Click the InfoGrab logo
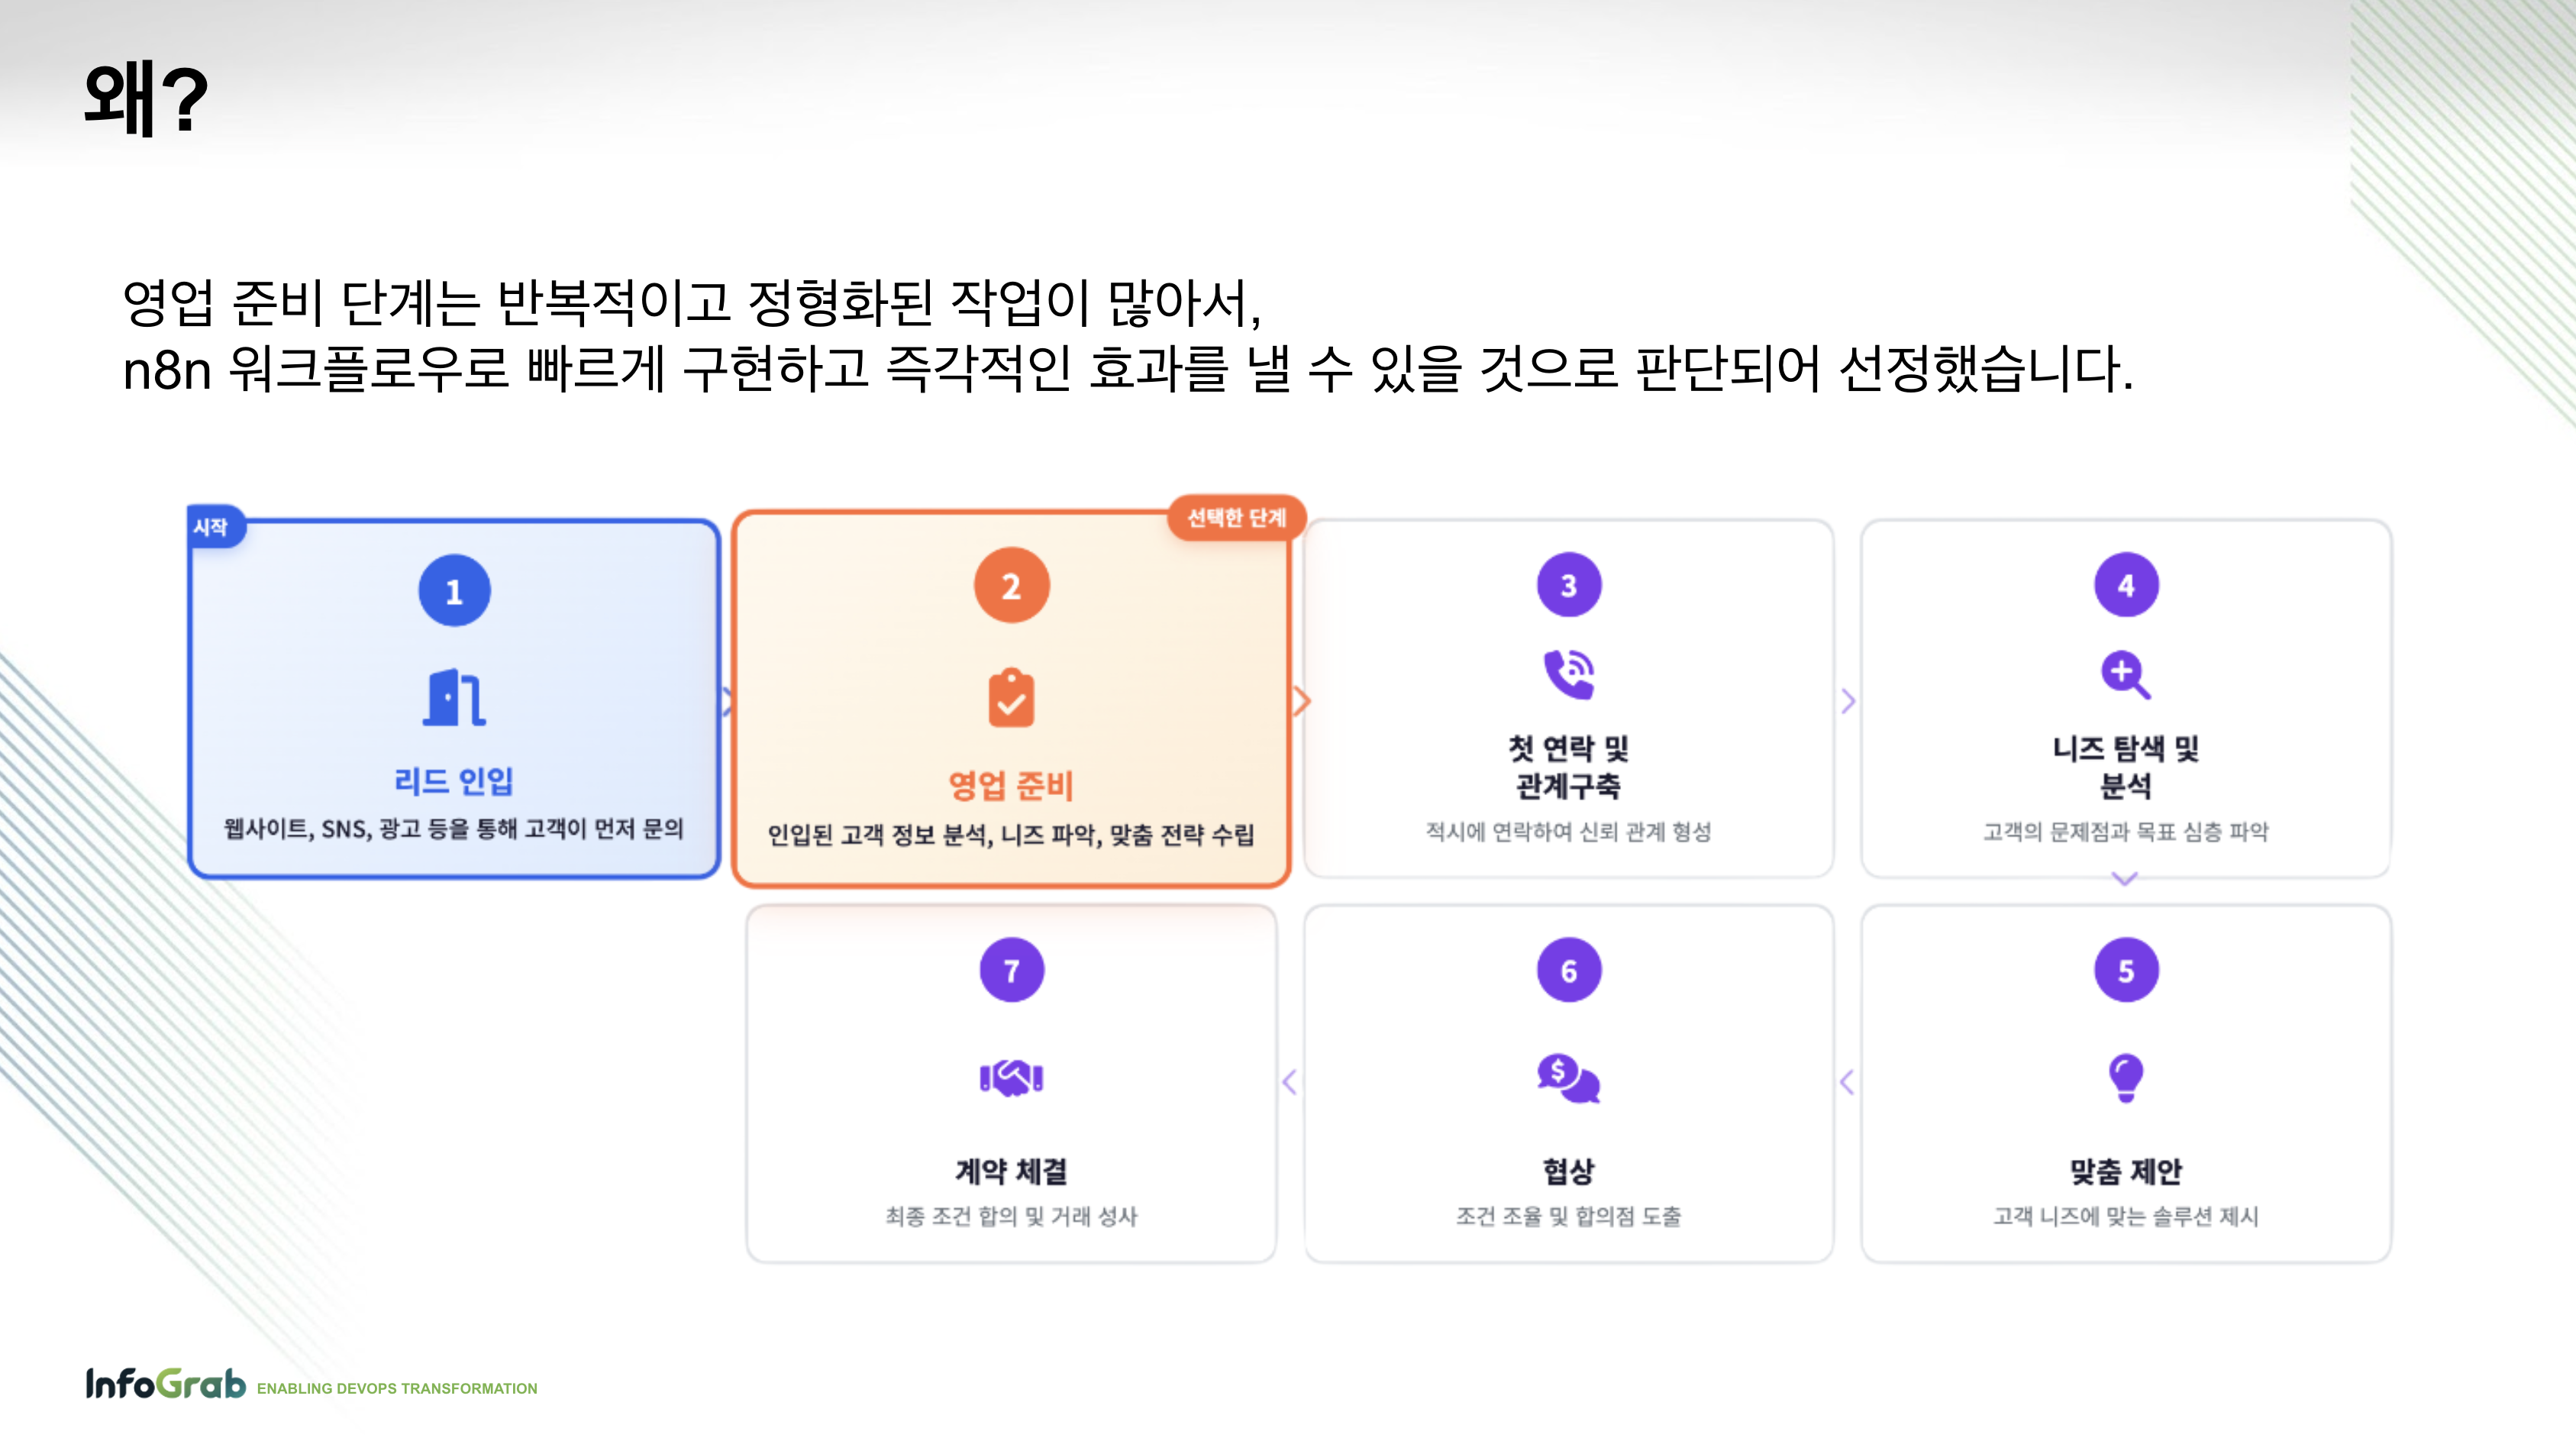The image size is (2576, 1454). pyautogui.click(x=165, y=1384)
